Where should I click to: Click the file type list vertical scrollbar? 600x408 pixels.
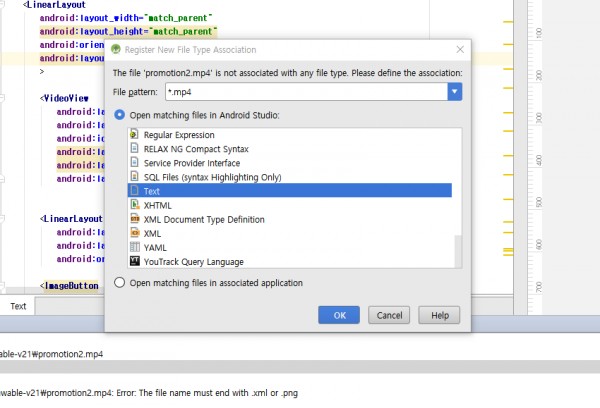458,251
